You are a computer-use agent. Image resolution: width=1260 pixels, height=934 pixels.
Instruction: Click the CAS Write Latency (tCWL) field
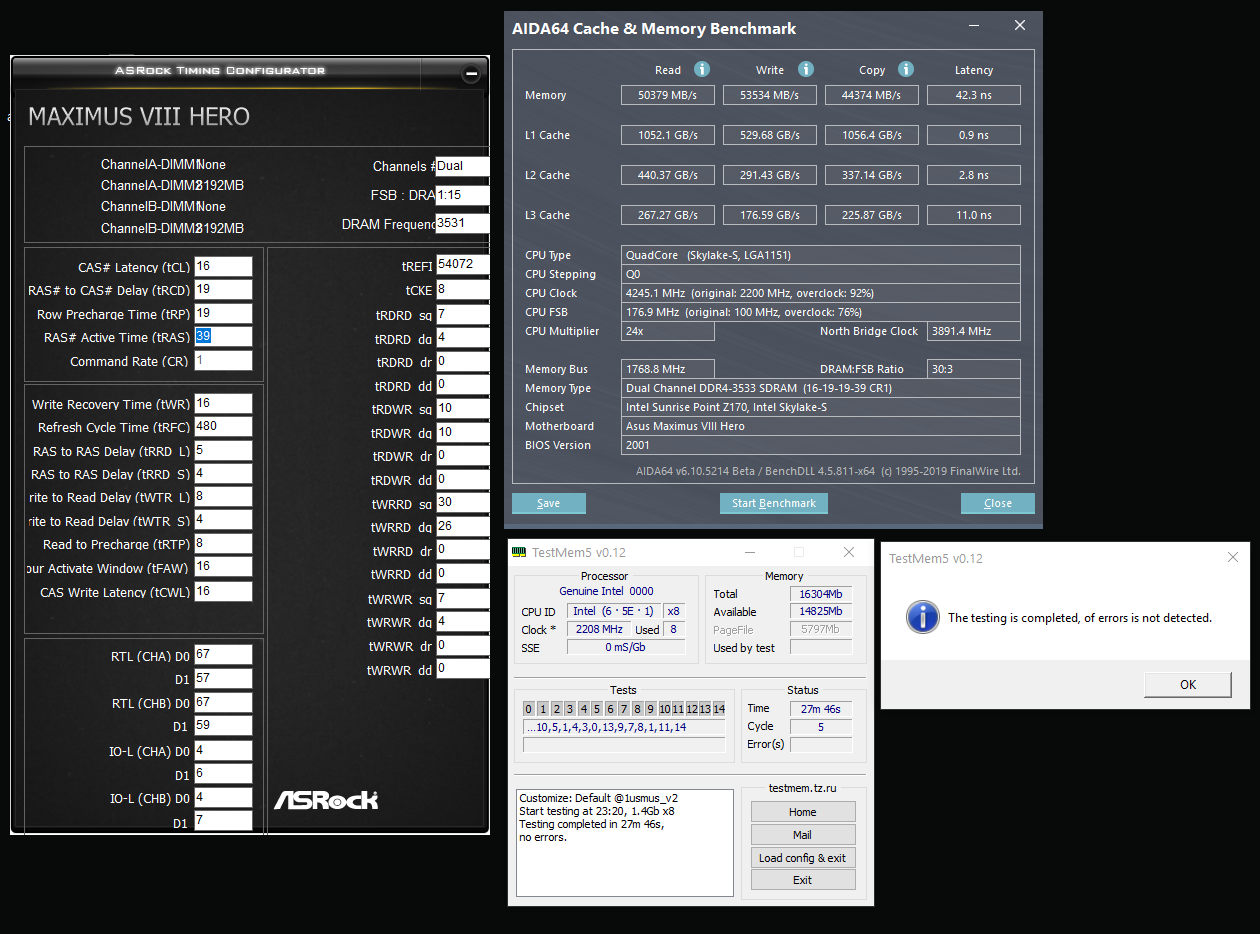223,591
